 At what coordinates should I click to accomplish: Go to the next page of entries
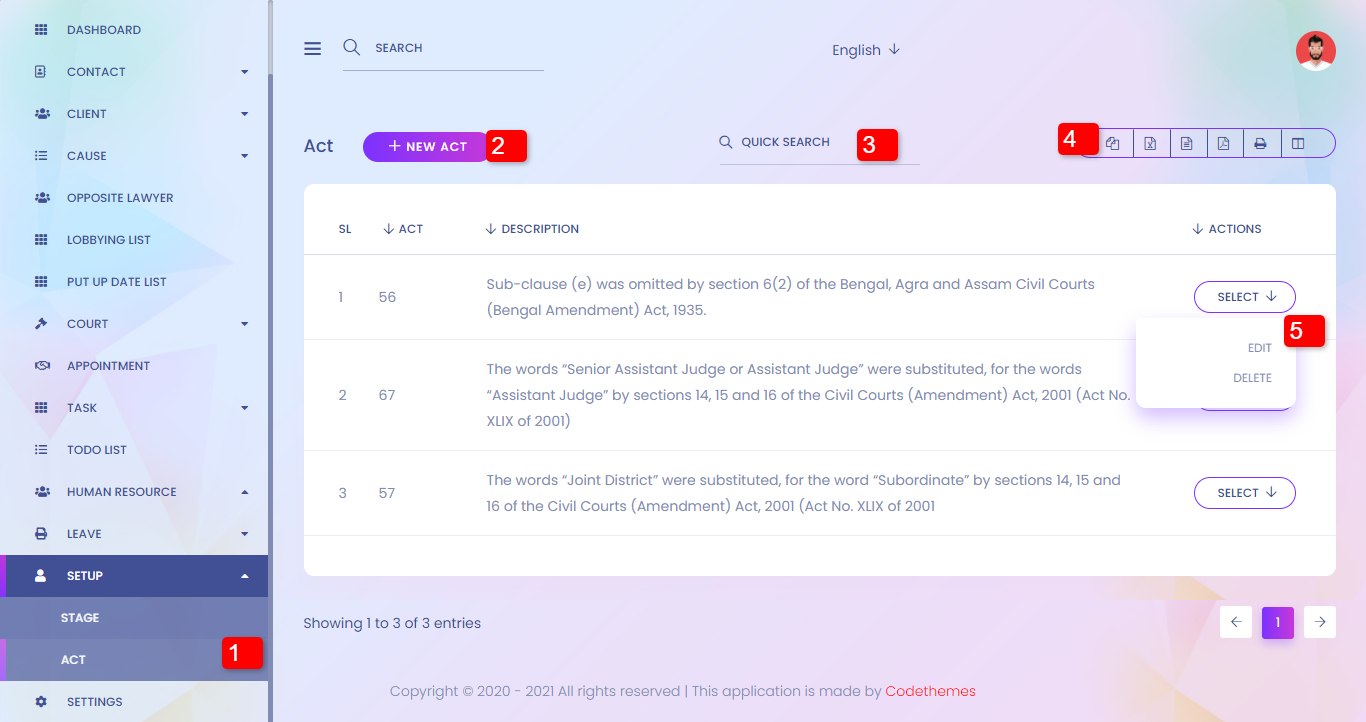(1320, 622)
